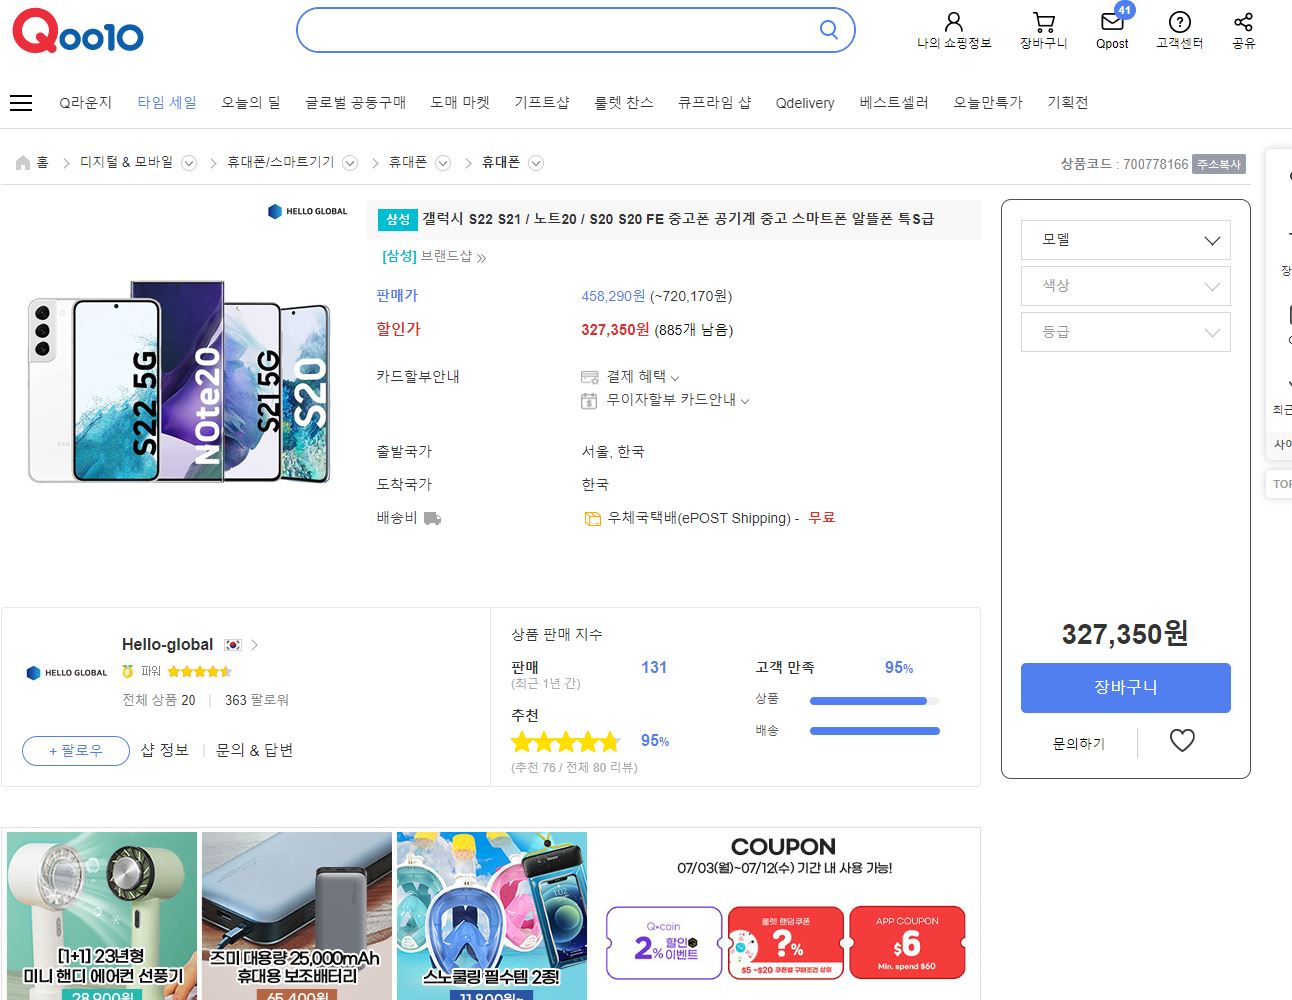Expand 휴대폰/스마트기기 breadcrumb chevron
The width and height of the screenshot is (1292, 1000).
pyautogui.click(x=350, y=163)
